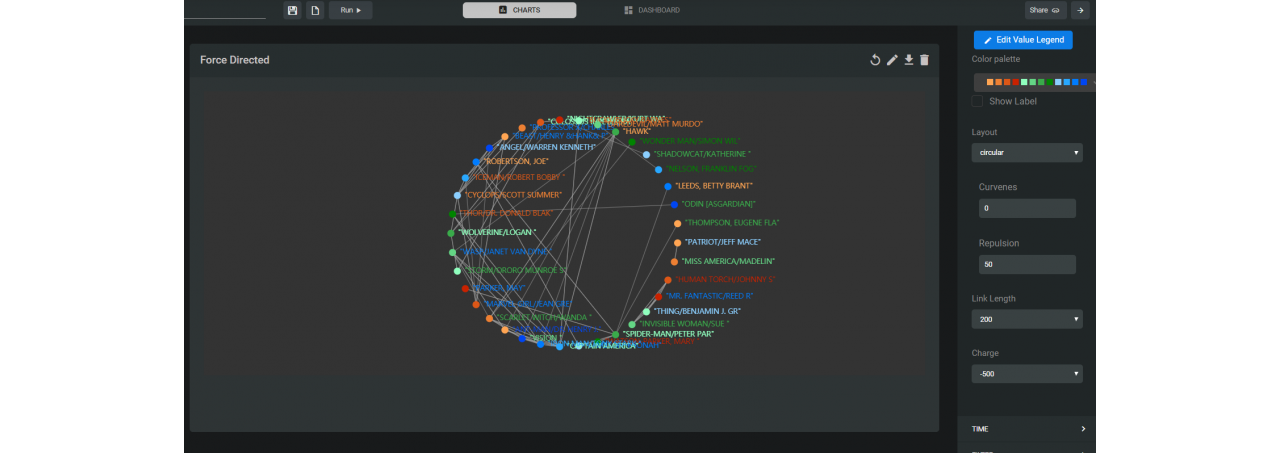Screen dimensions: 1280x453
Task: Click the right arrow icon beside Share
Action: (1080, 10)
